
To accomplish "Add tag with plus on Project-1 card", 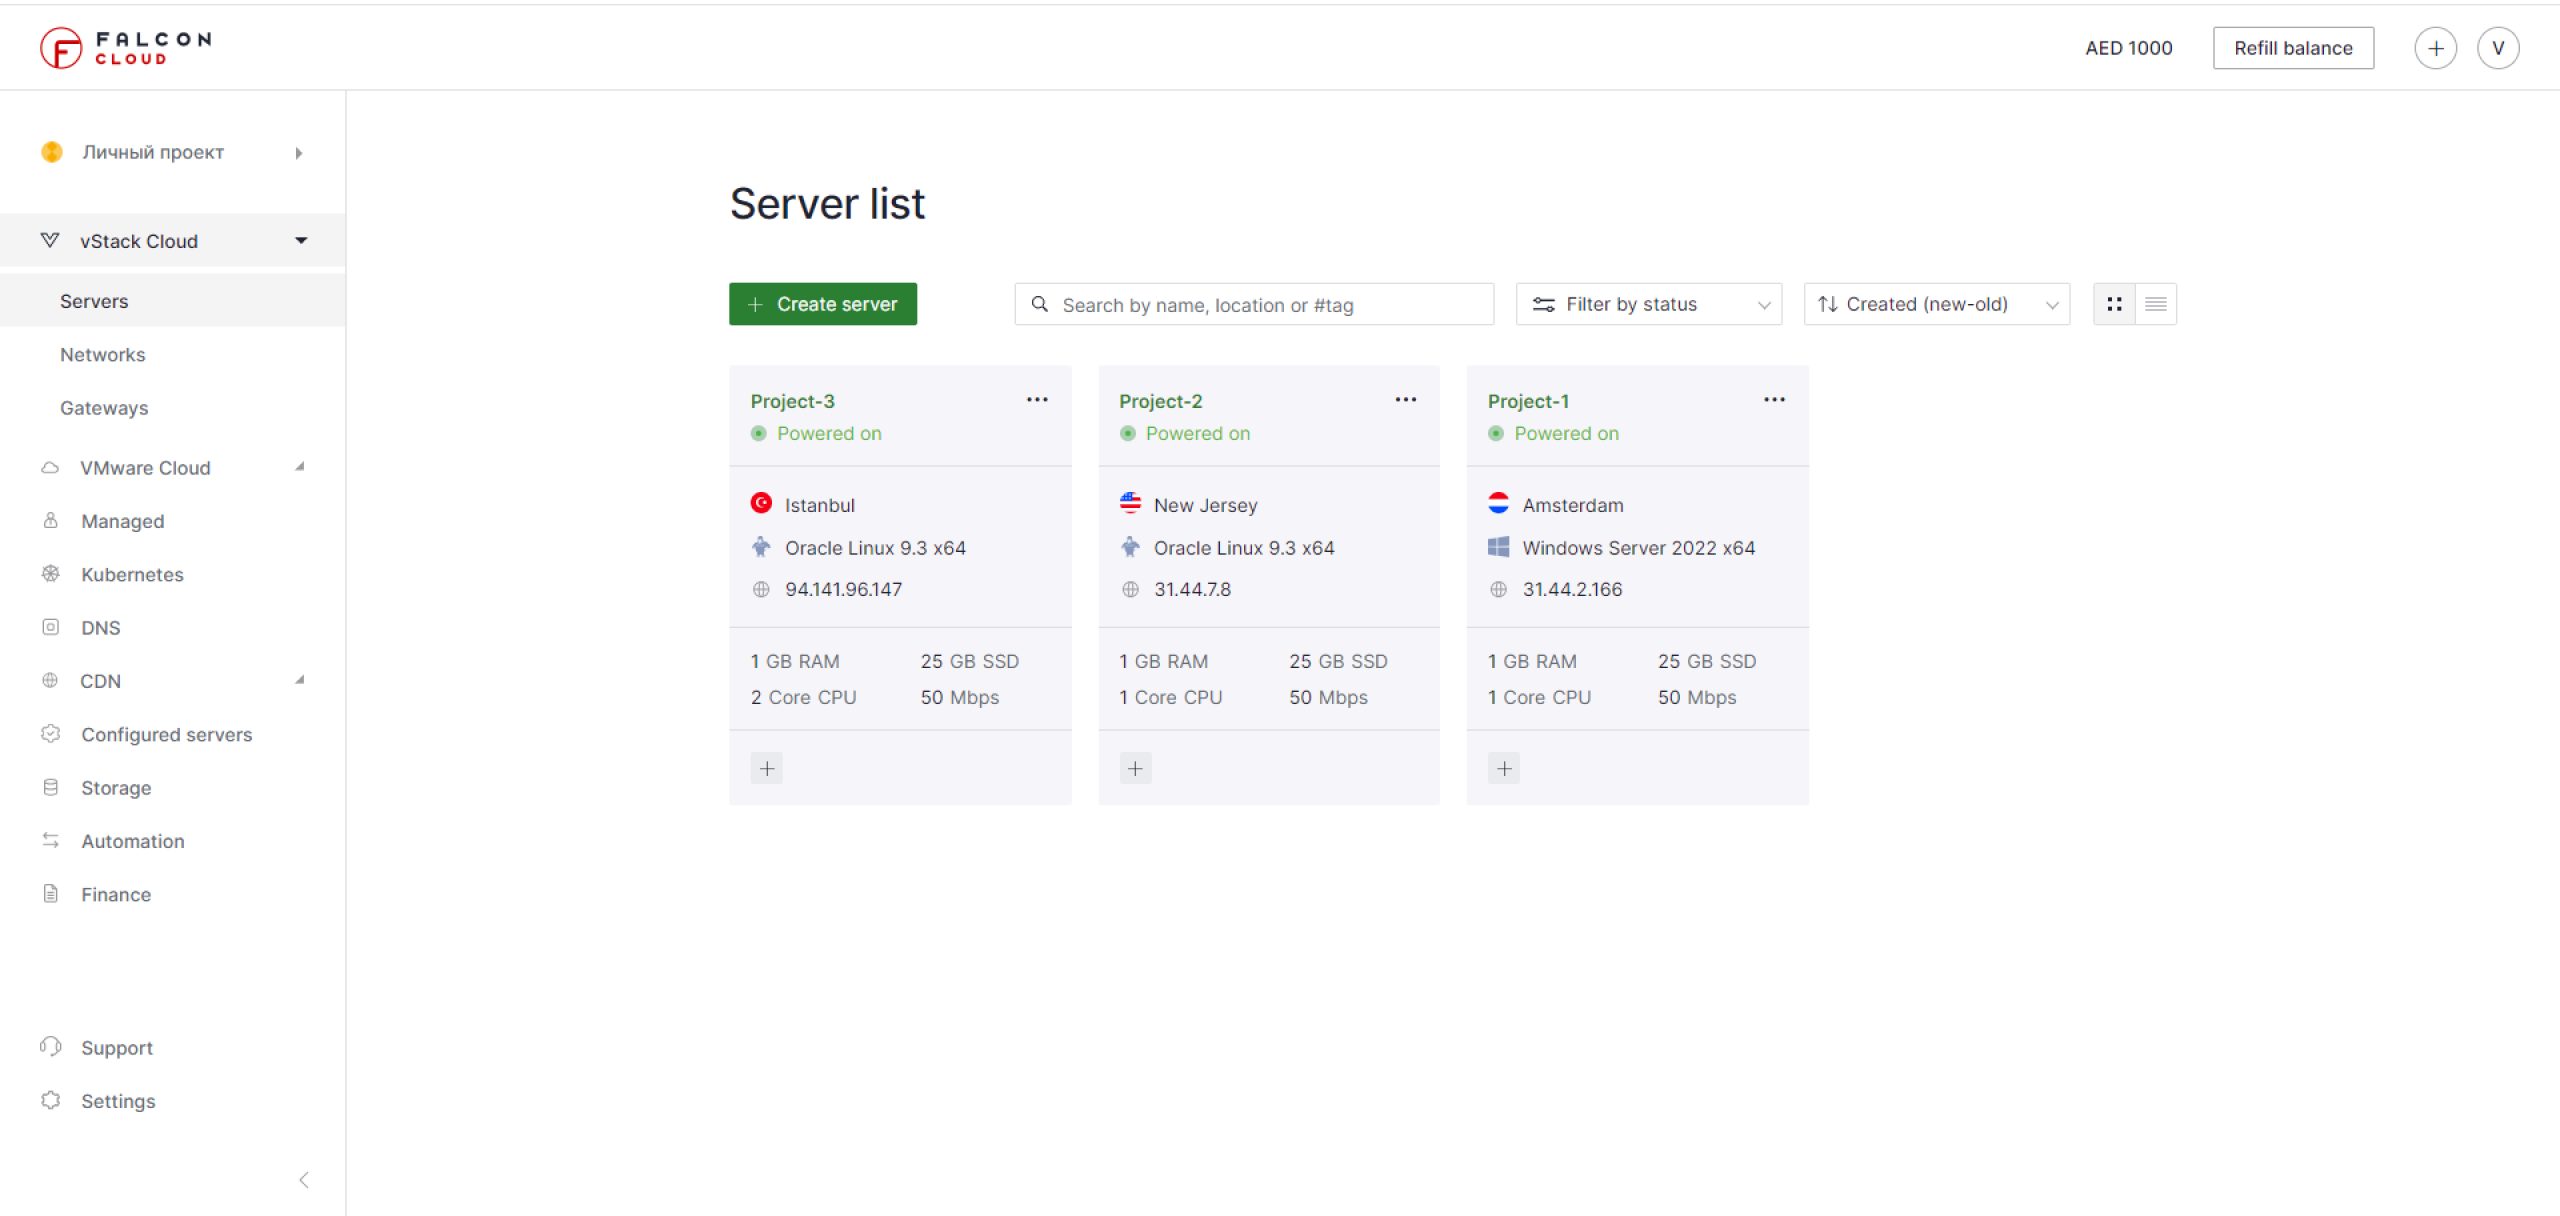I will pyautogui.click(x=1504, y=768).
